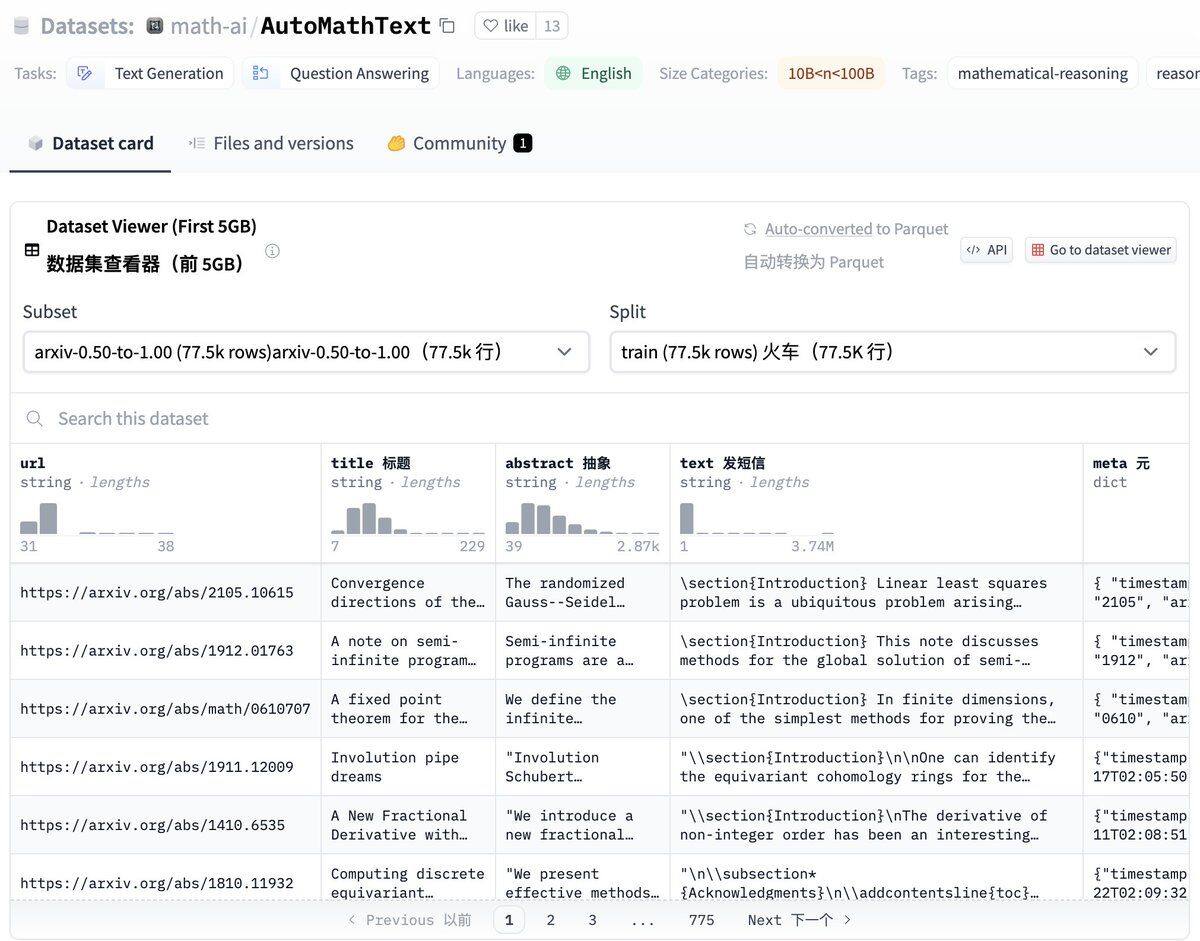This screenshot has height=941, width=1200.
Task: Open row url arxiv.org/abs/1912.01763
Action: 157,651
